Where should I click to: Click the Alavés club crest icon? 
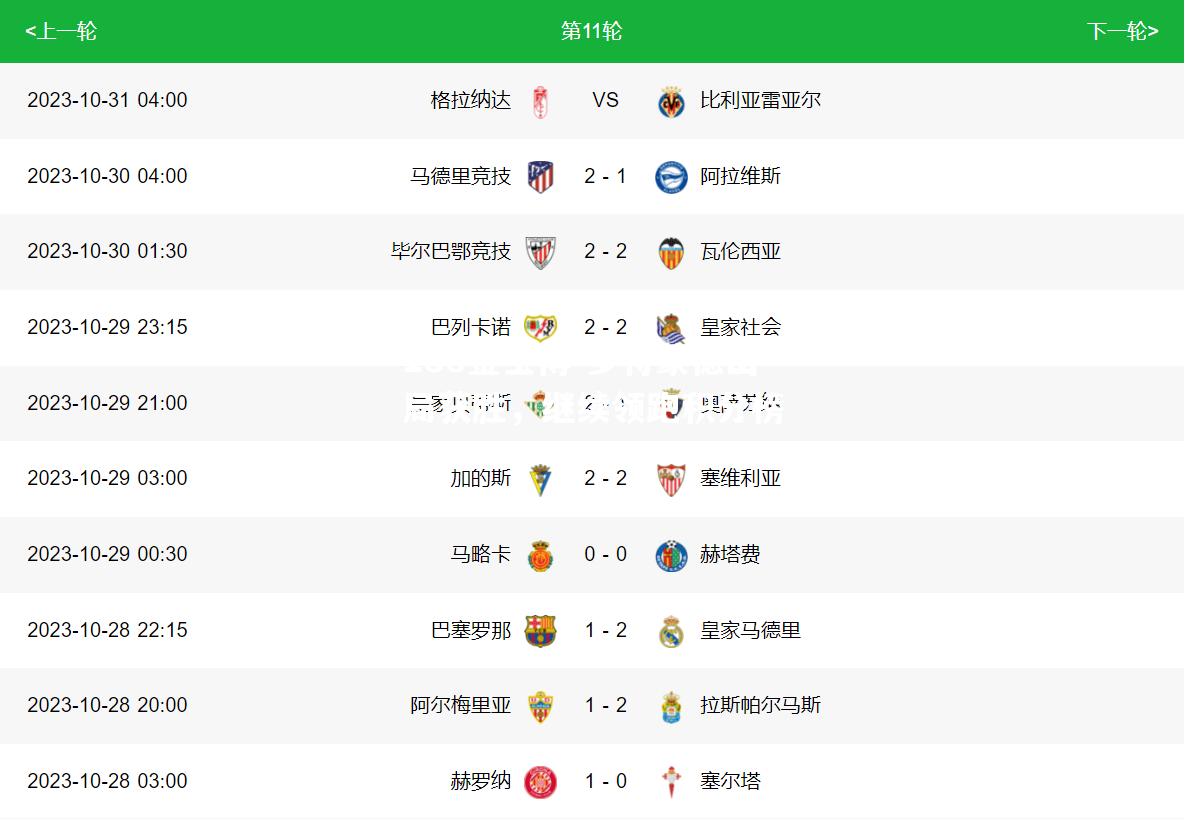(x=671, y=177)
